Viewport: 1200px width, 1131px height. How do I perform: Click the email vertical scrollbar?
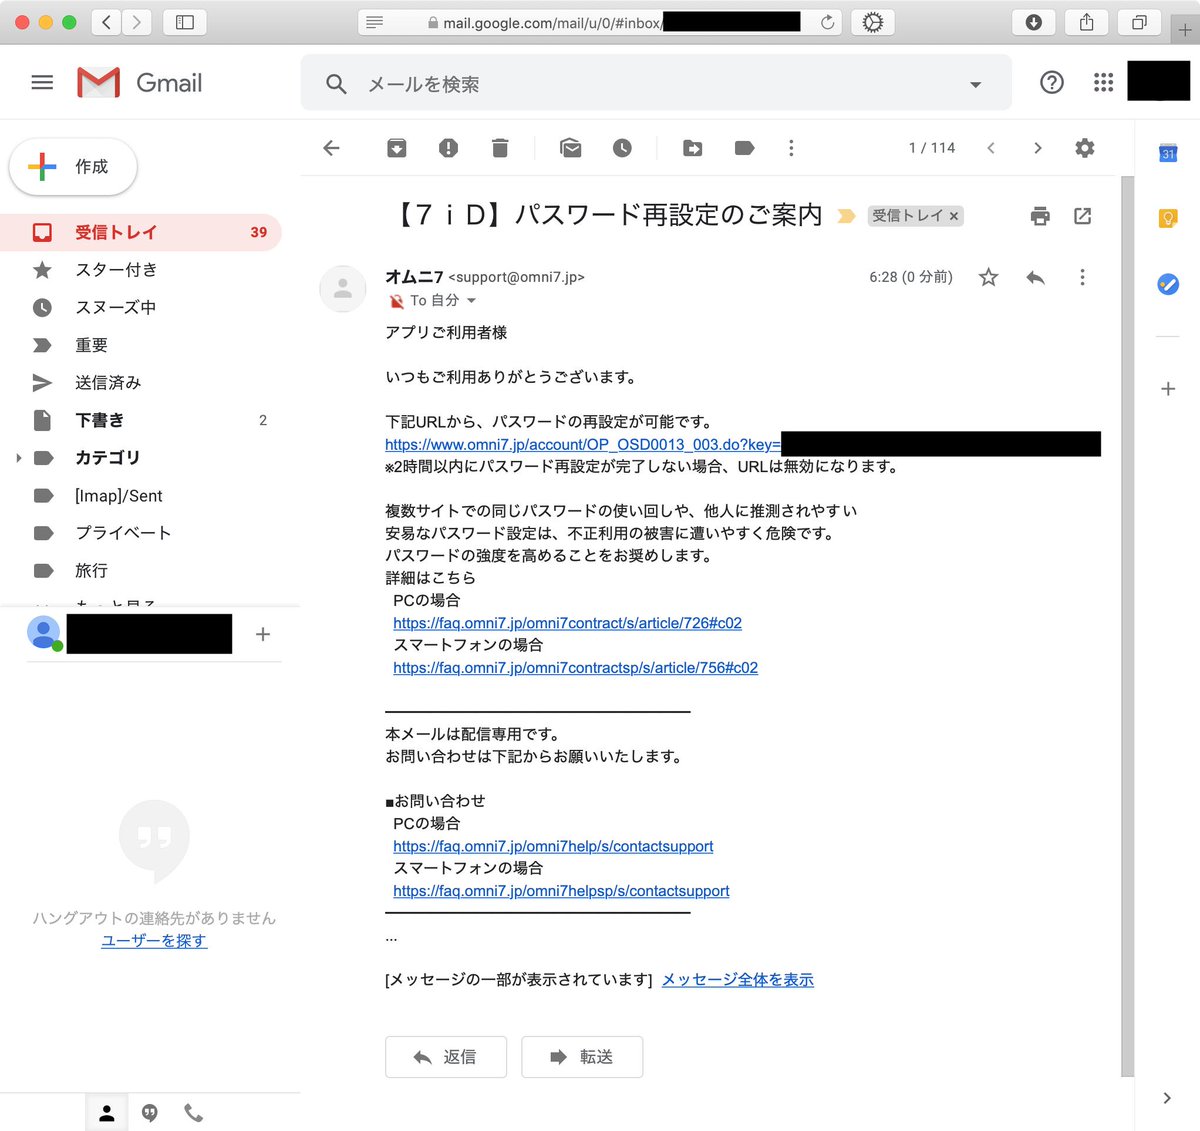click(x=1128, y=626)
